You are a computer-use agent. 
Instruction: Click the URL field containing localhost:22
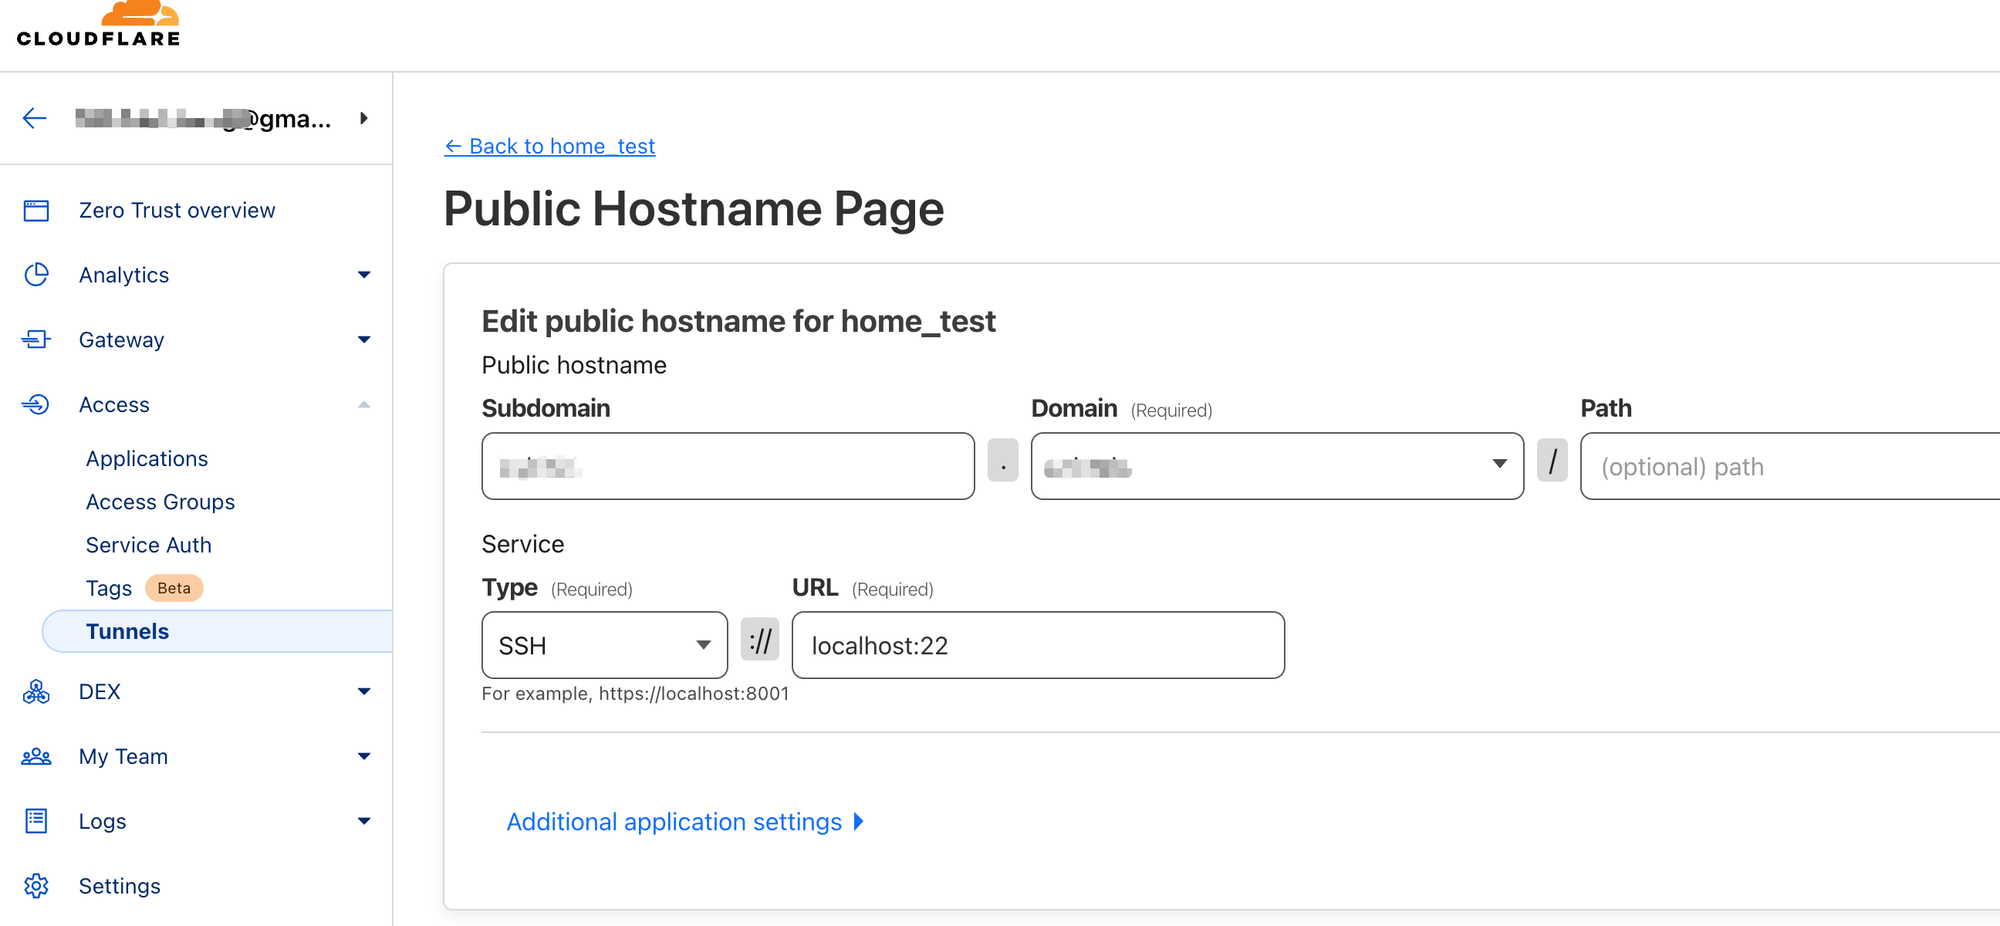pyautogui.click(x=1038, y=645)
